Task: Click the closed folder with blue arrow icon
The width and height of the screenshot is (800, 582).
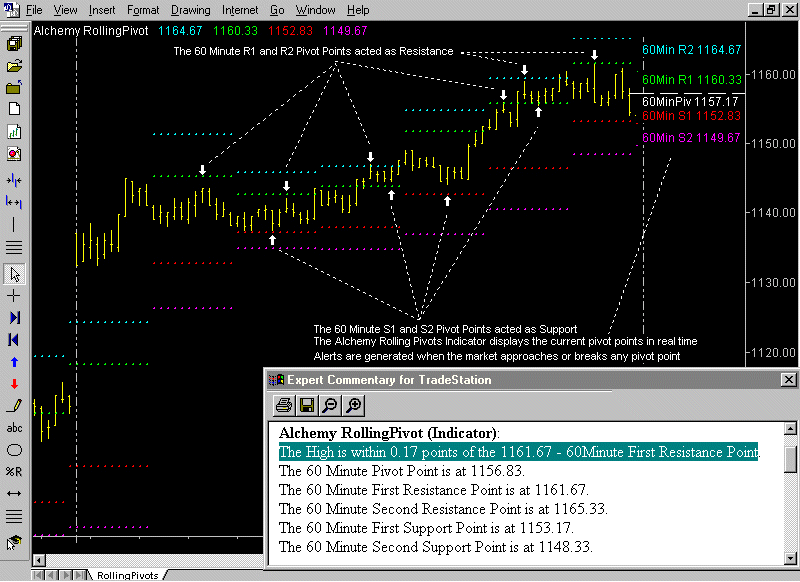Action: pos(14,87)
